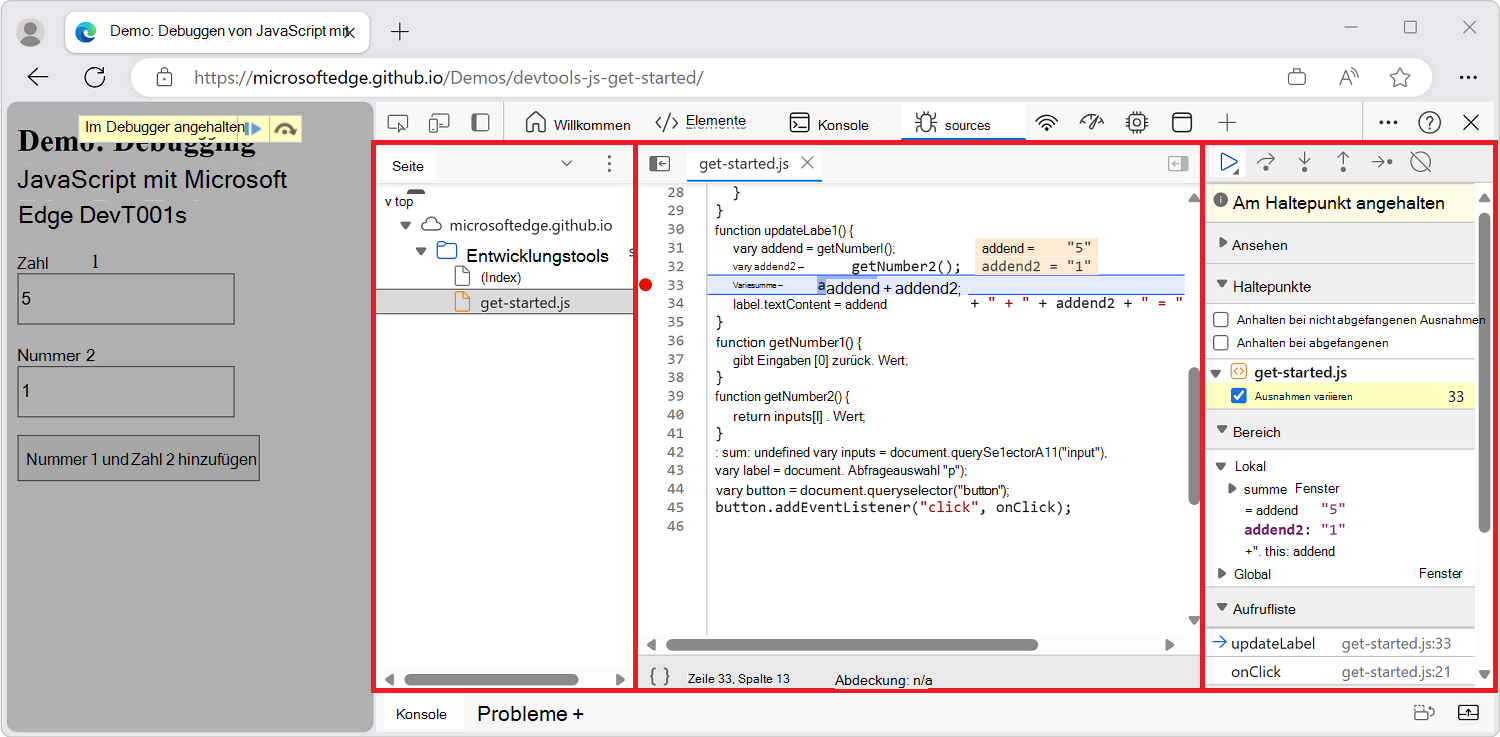The width and height of the screenshot is (1500, 737).
Task: Open the Elemente panel tab
Action: click(703, 120)
